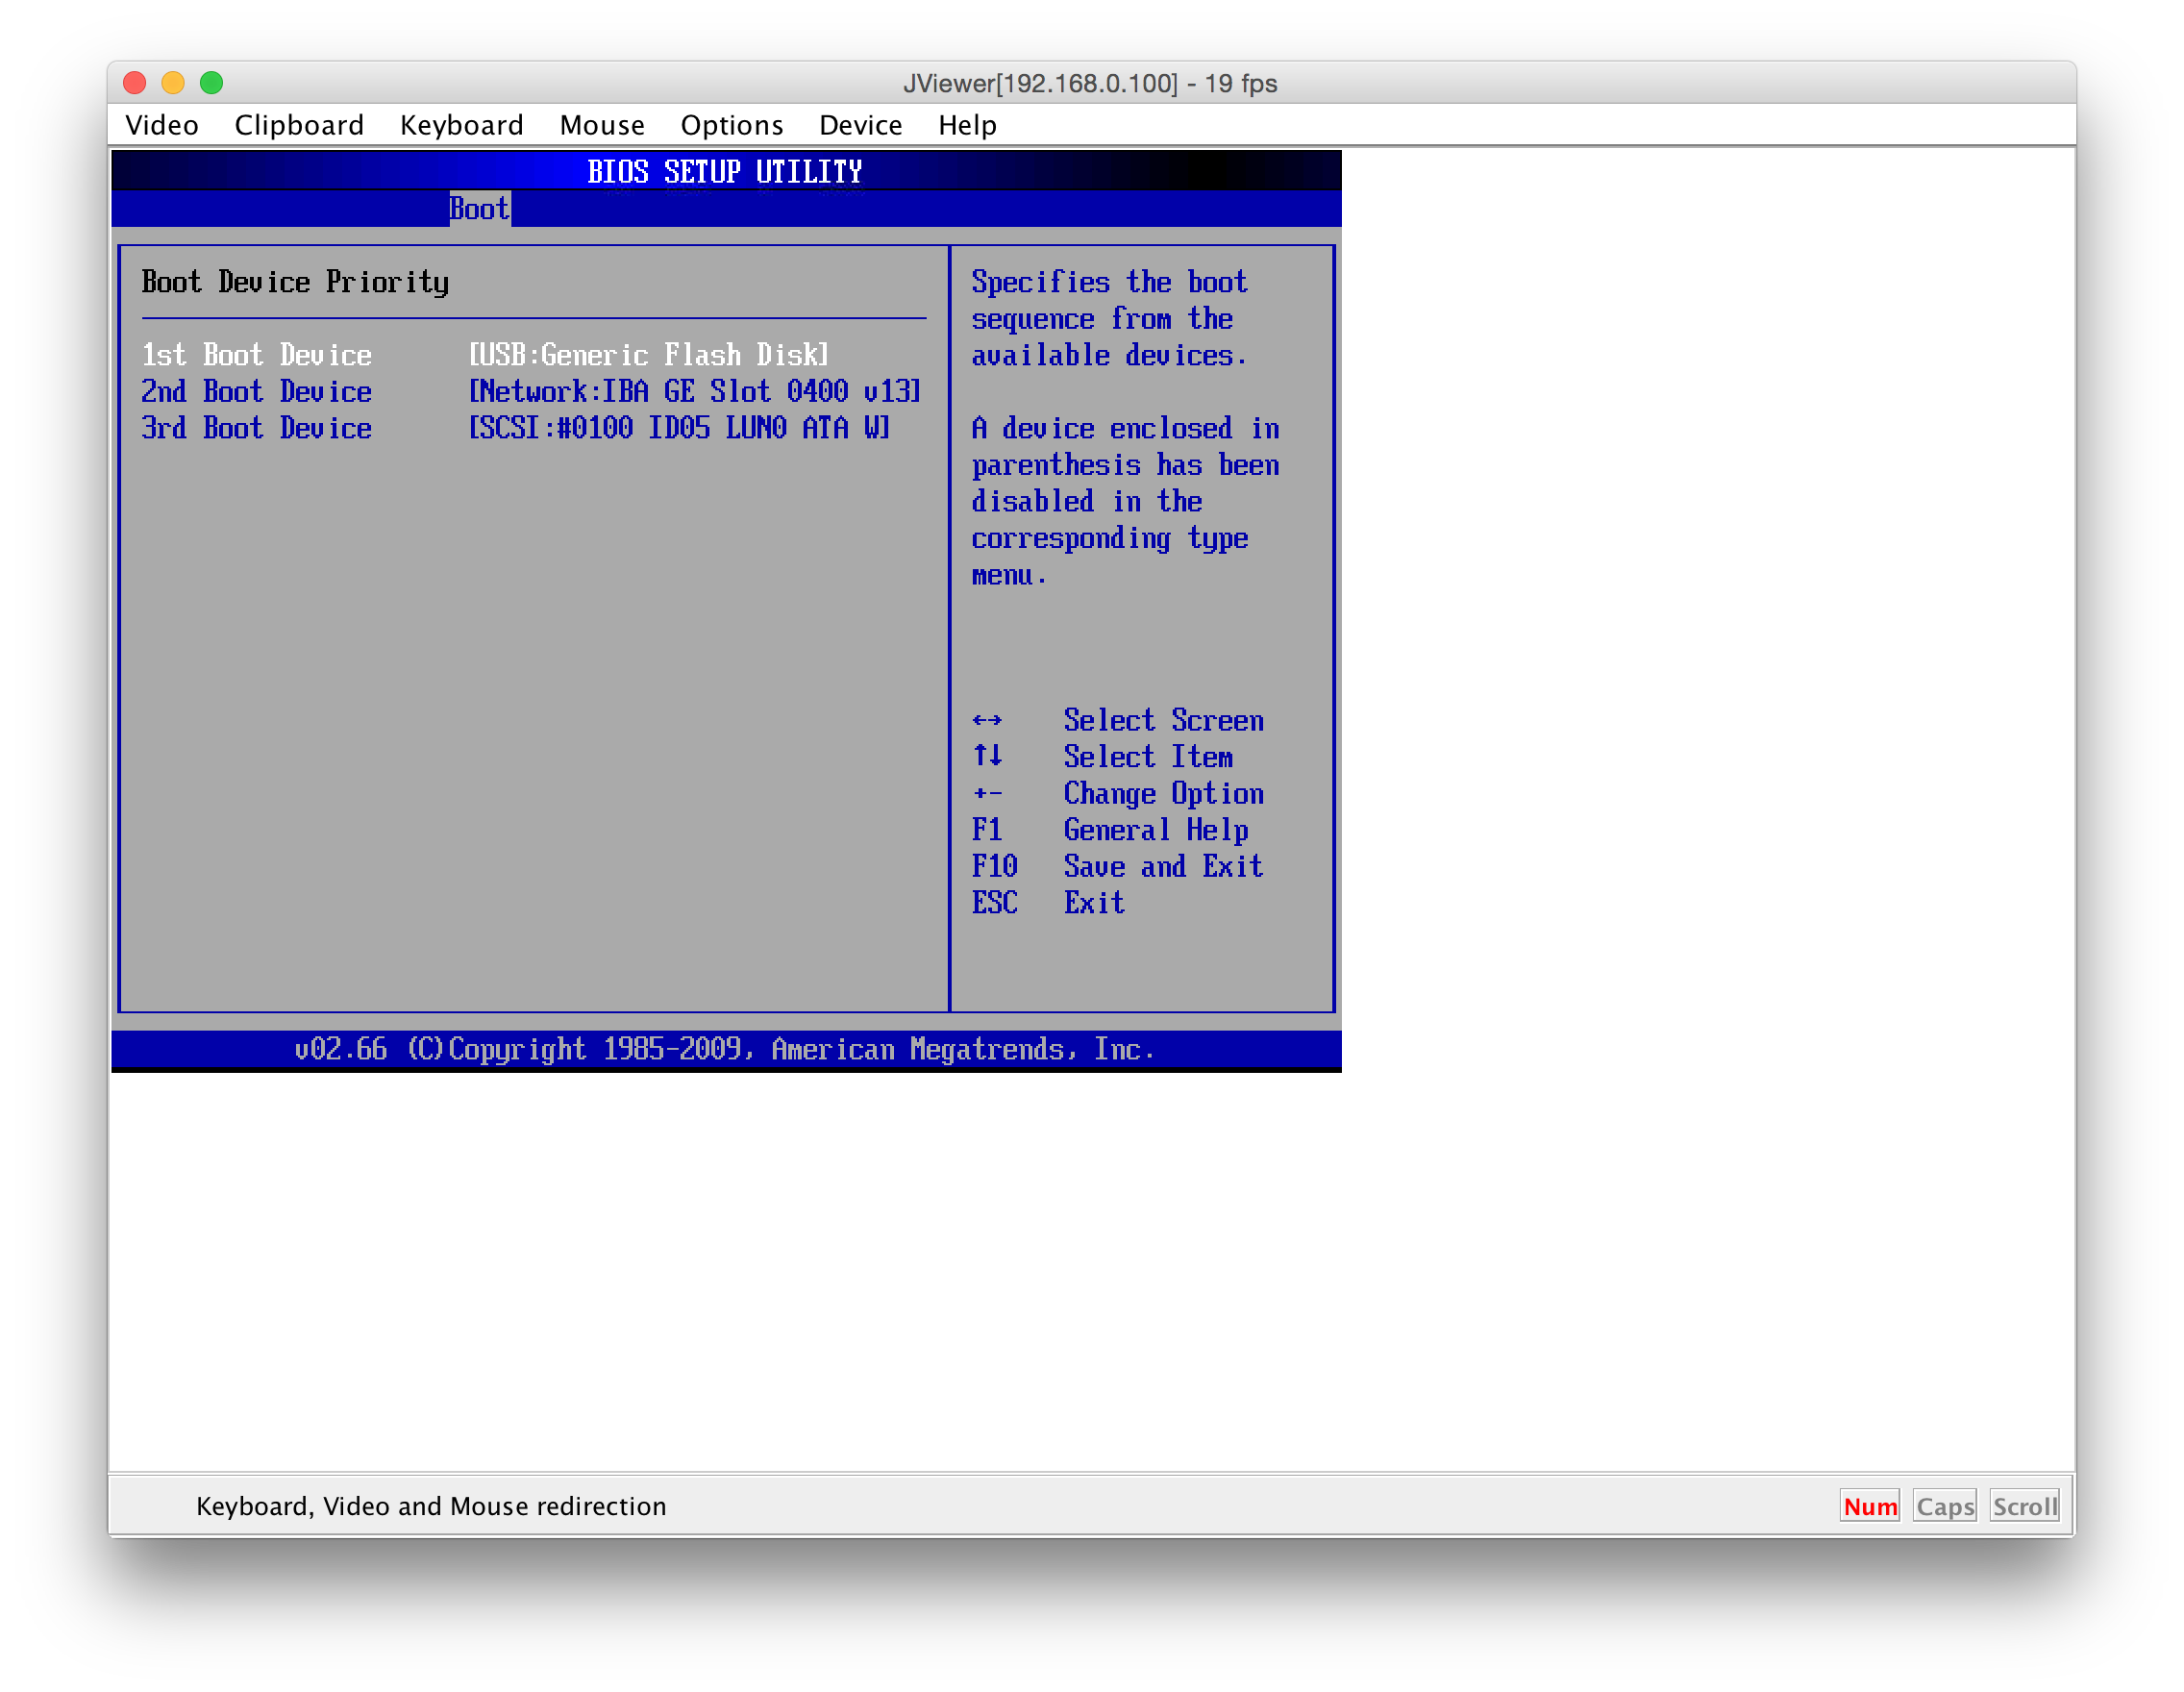Maximize the JViewer window

coord(211,83)
